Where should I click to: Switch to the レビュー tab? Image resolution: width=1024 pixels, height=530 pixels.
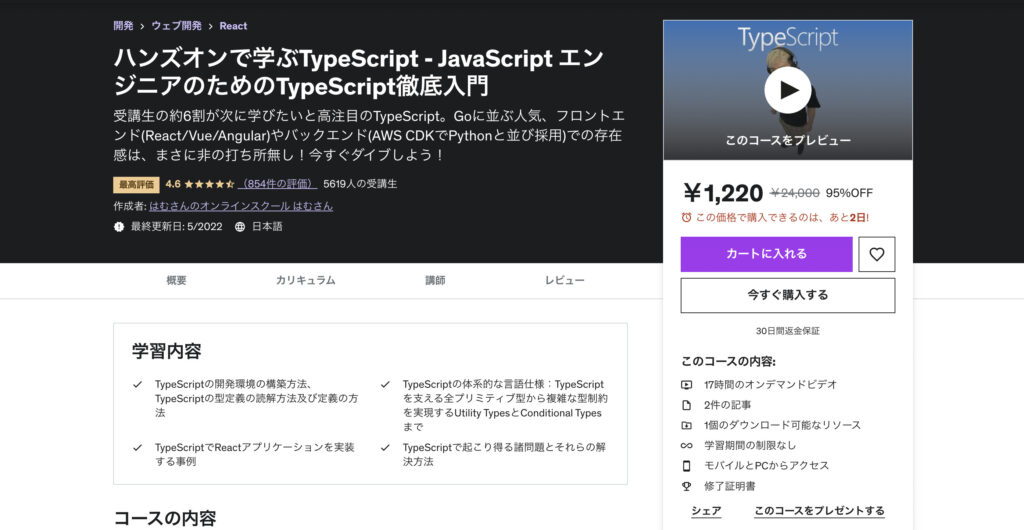[x=565, y=280]
